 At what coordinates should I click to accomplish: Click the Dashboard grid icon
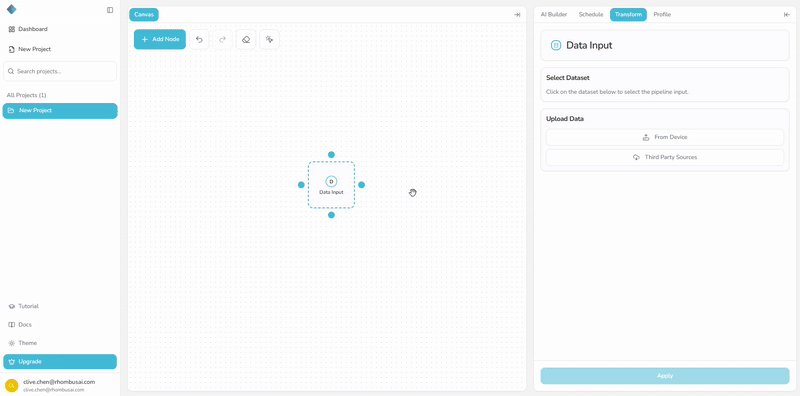[x=12, y=29]
